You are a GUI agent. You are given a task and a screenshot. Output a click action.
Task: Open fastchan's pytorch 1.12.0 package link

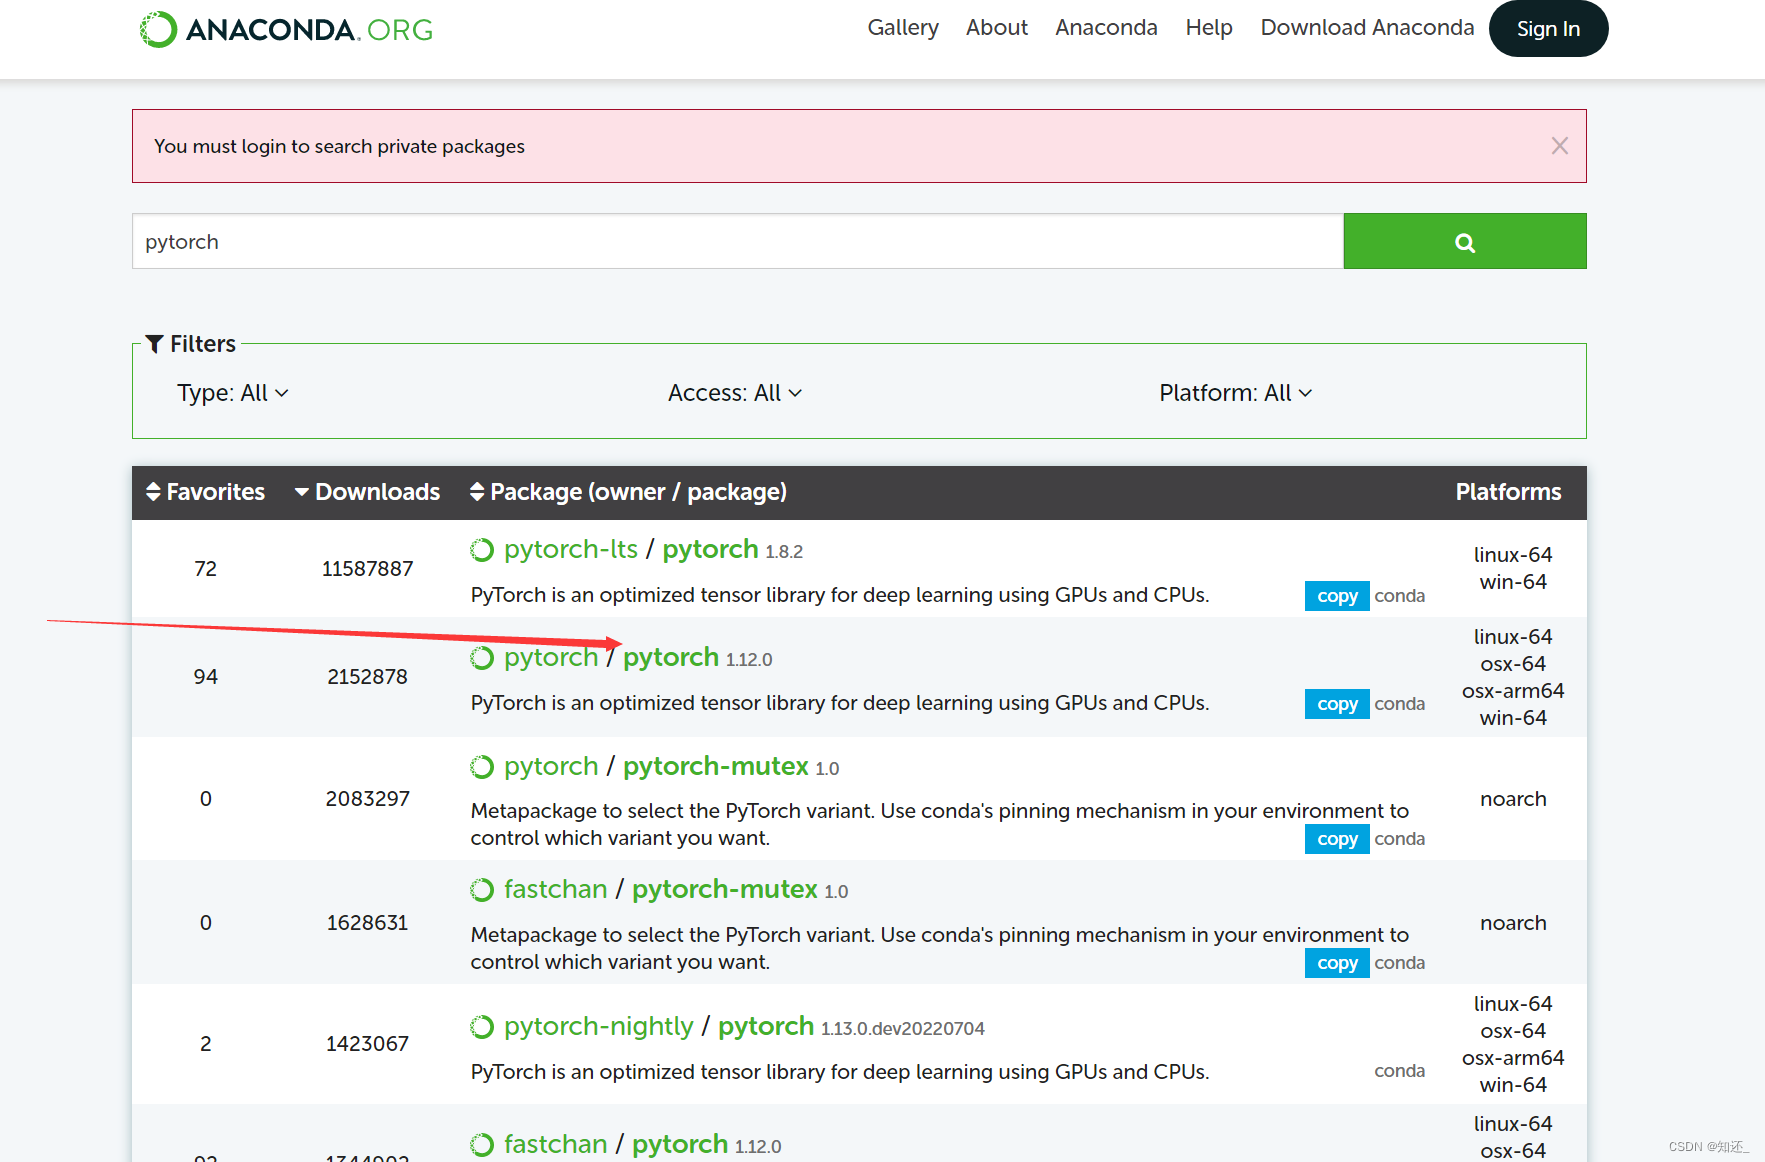(x=680, y=1145)
